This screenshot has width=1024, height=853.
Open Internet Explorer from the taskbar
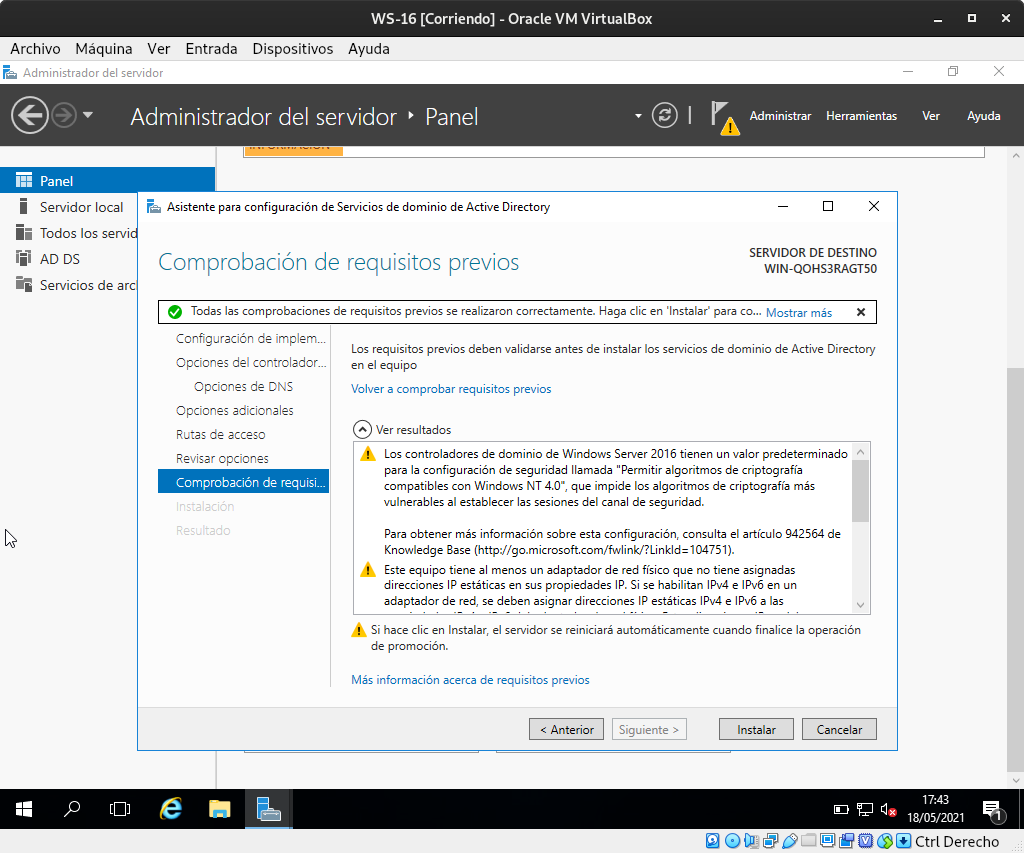172,809
